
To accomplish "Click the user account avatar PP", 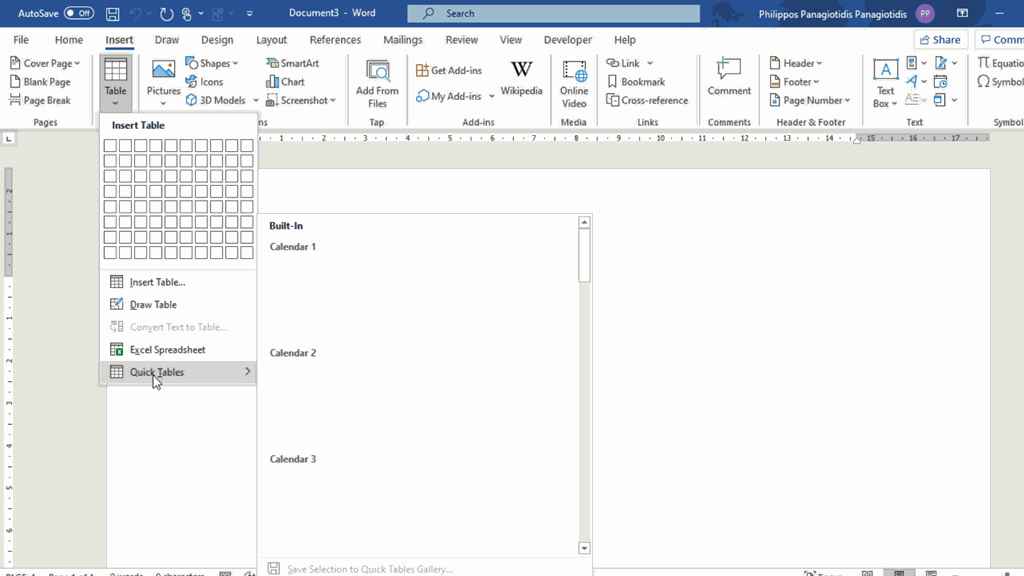I will point(925,14).
